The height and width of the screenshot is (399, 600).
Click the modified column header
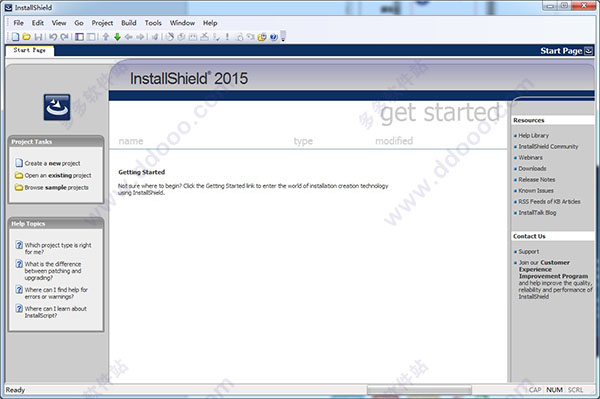click(x=394, y=141)
